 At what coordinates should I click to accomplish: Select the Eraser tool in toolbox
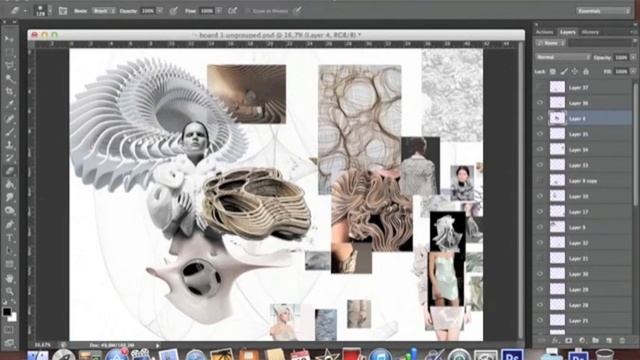coord(9,171)
